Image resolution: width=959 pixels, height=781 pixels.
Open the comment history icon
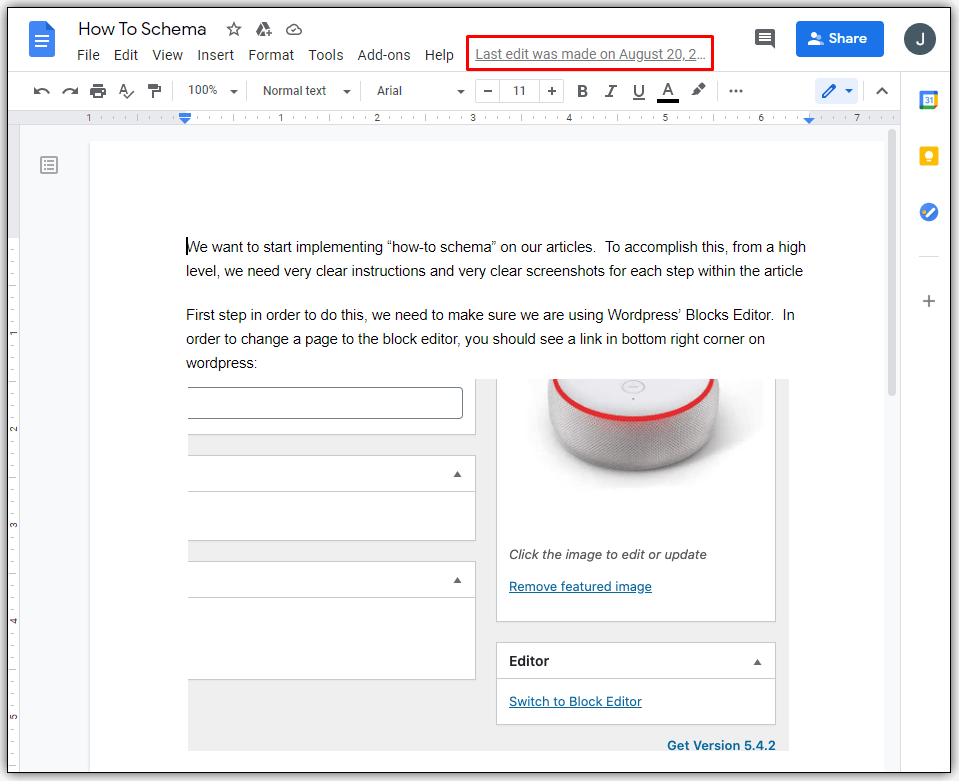[x=765, y=39]
